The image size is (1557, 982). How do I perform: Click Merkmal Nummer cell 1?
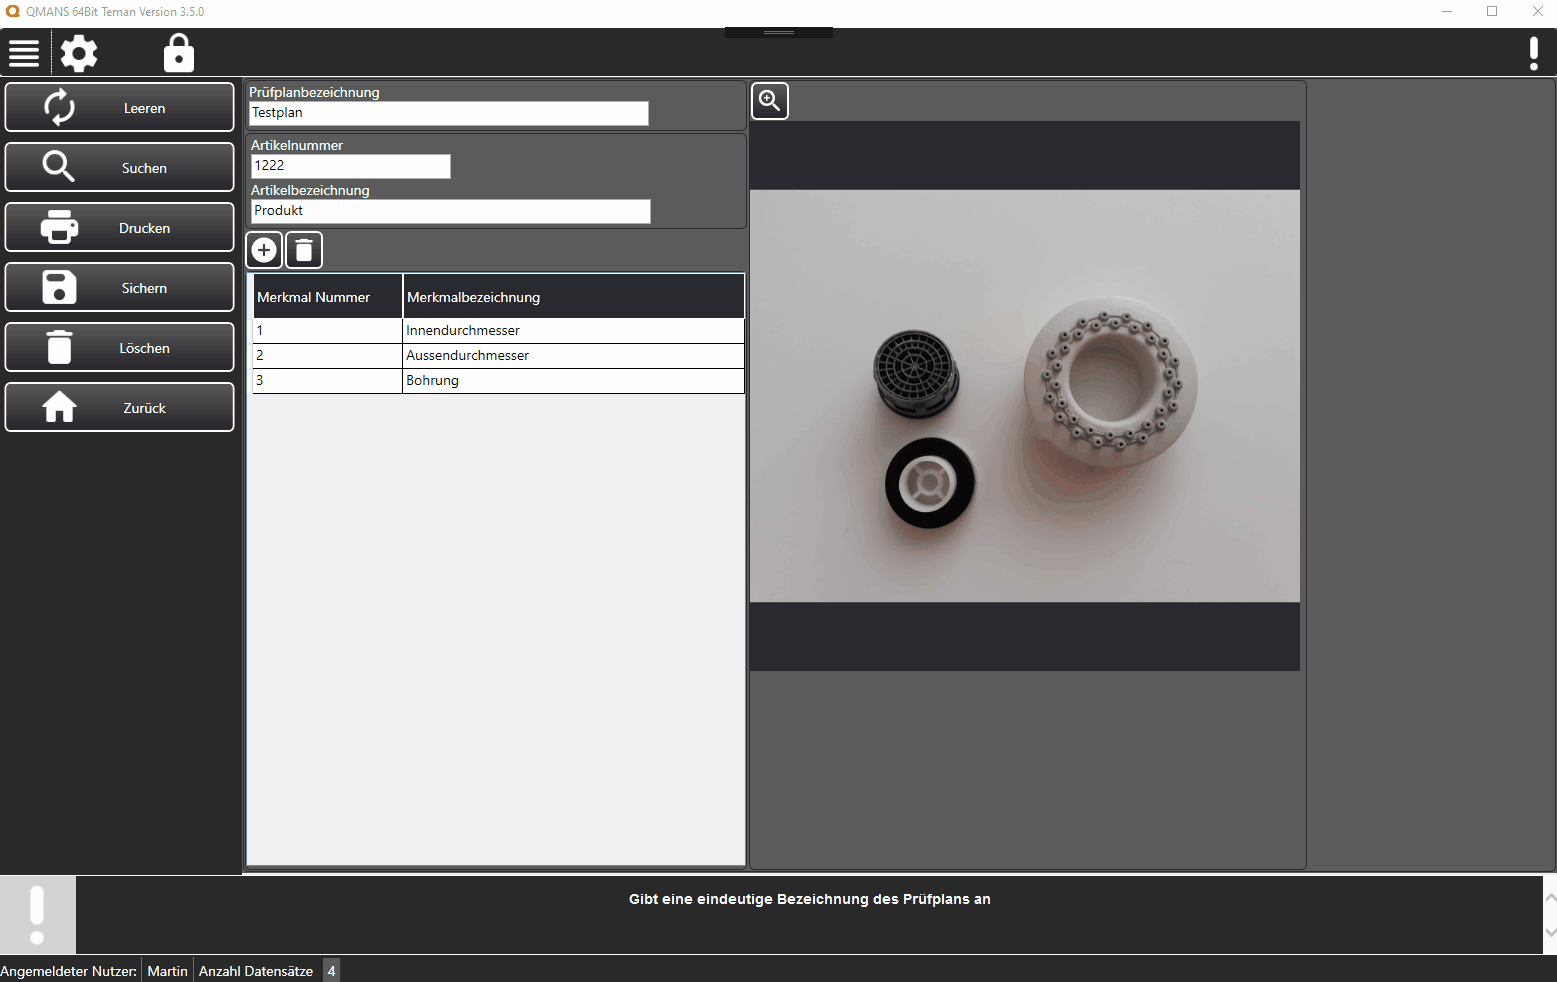(x=327, y=330)
